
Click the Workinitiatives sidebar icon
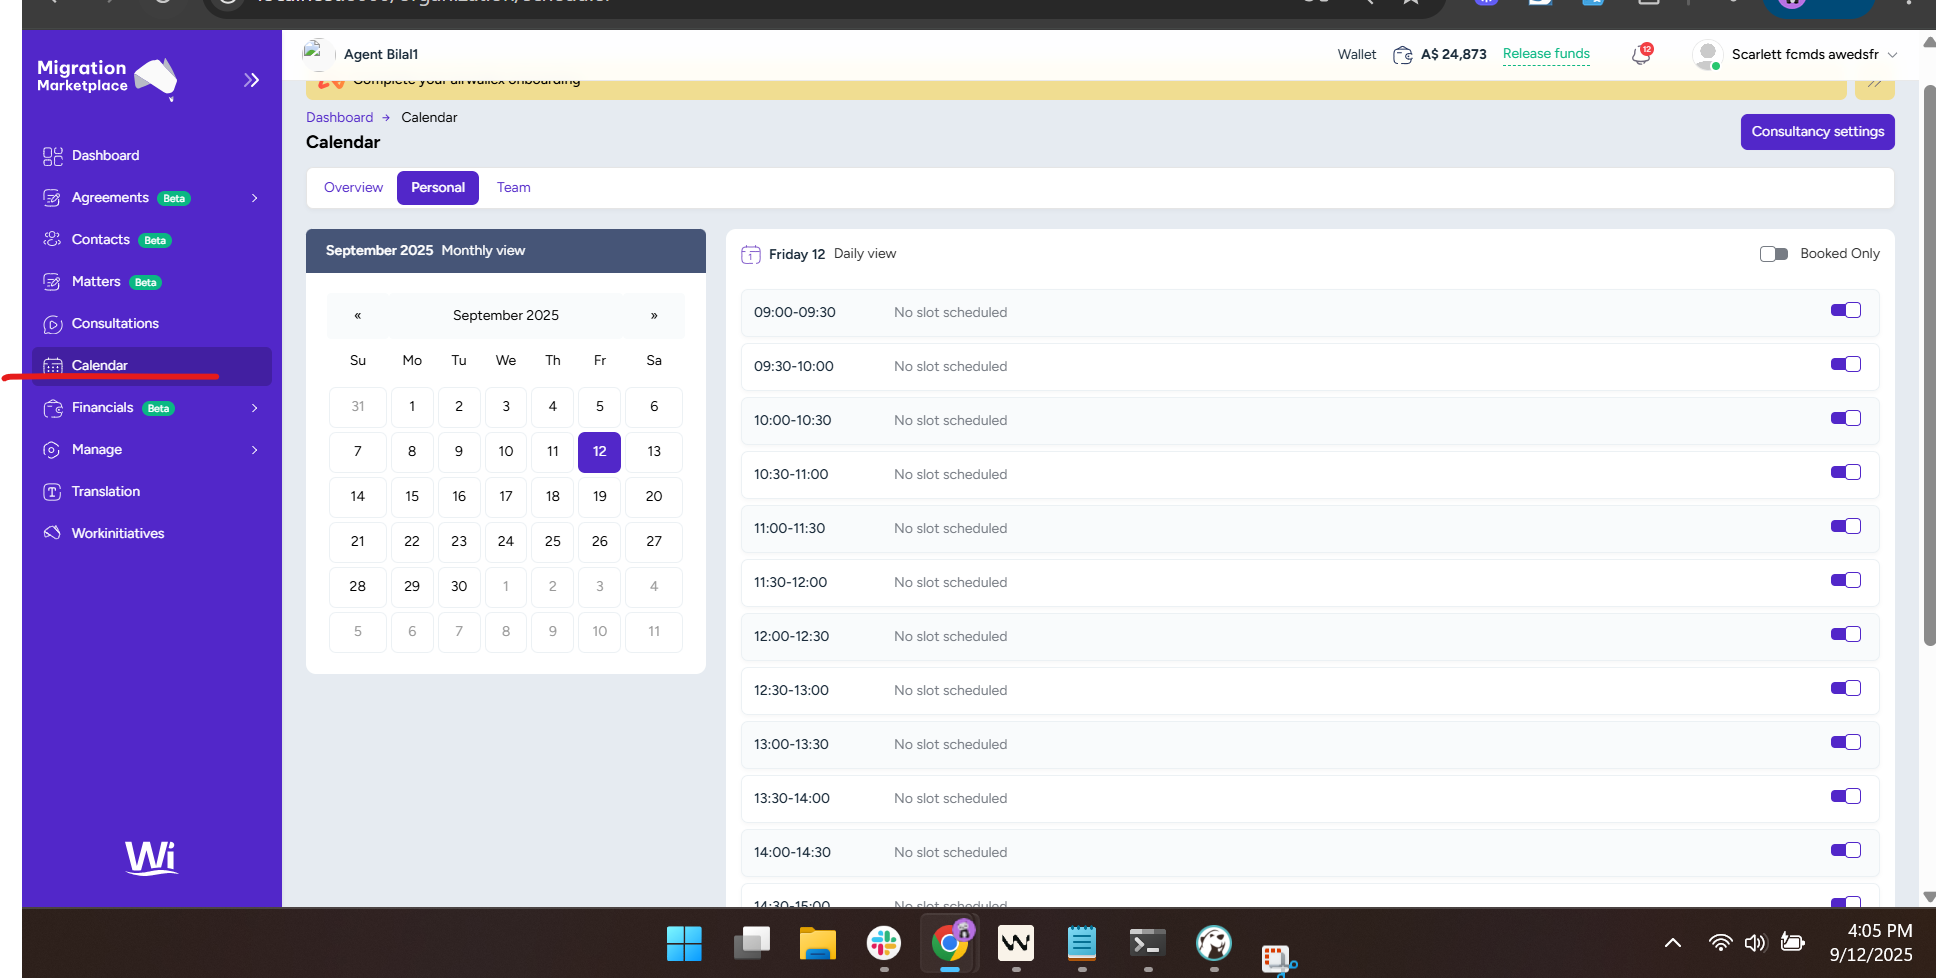(53, 534)
